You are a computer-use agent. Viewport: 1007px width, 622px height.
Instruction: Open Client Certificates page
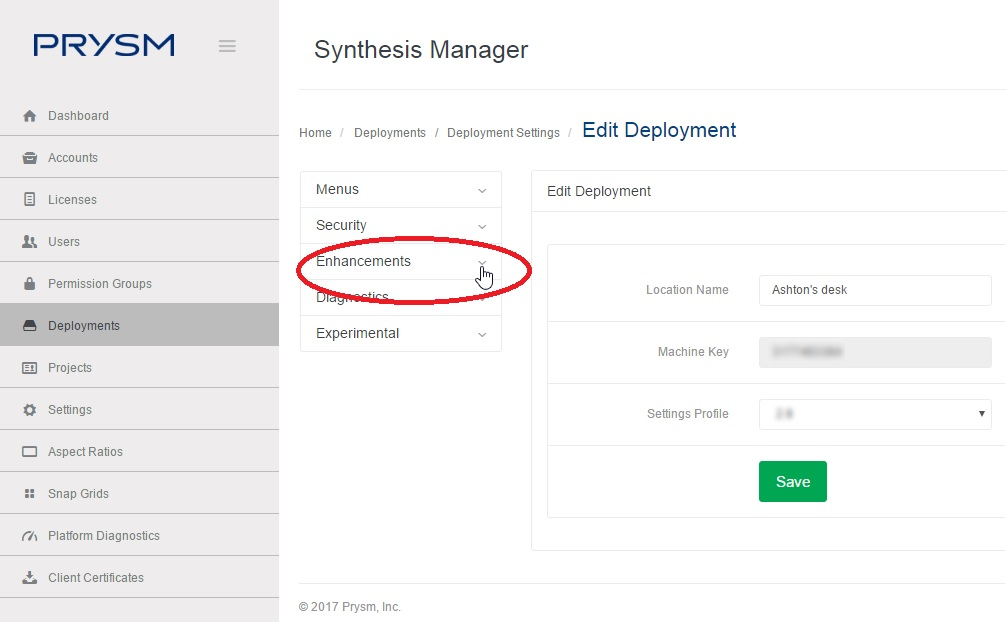click(x=139, y=577)
